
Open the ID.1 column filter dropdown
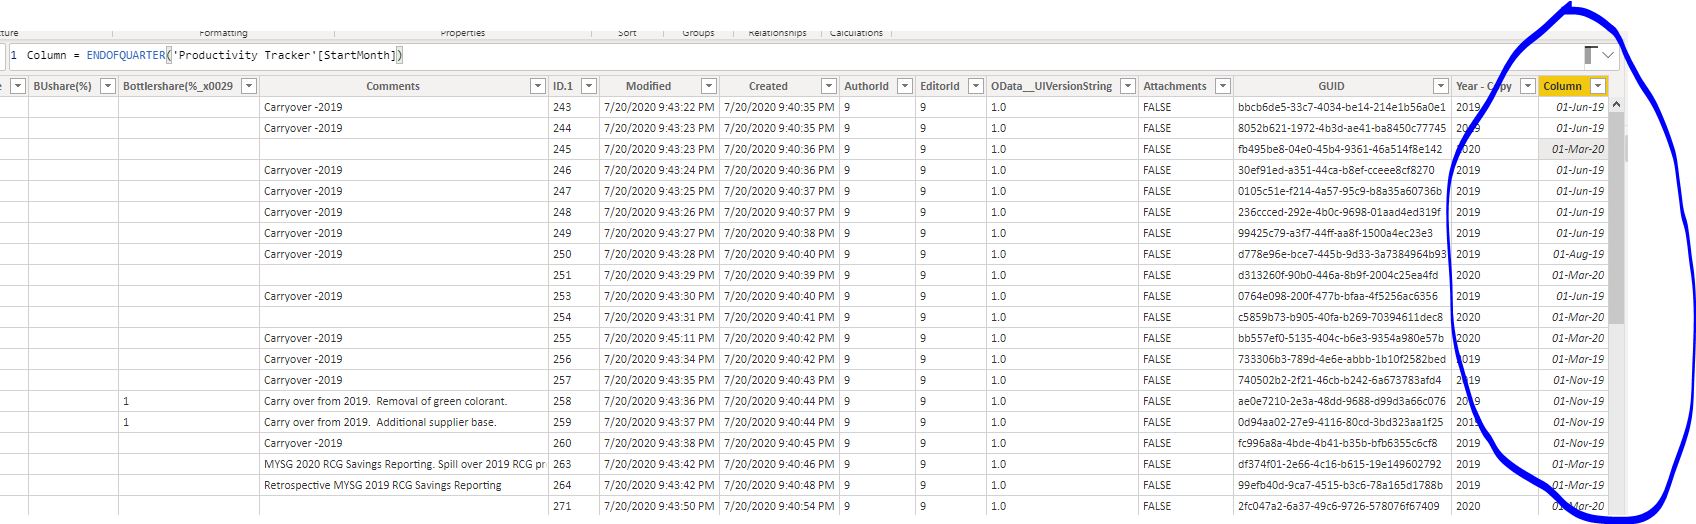click(x=588, y=86)
